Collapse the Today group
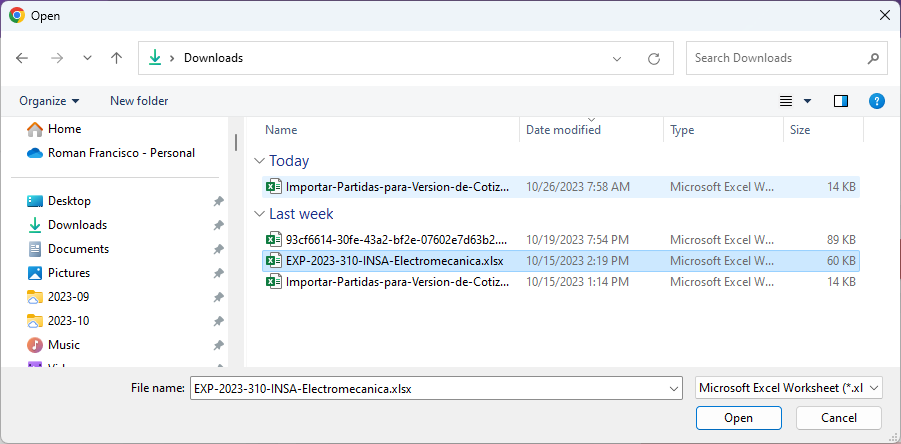This screenshot has width=901, height=444. [259, 161]
